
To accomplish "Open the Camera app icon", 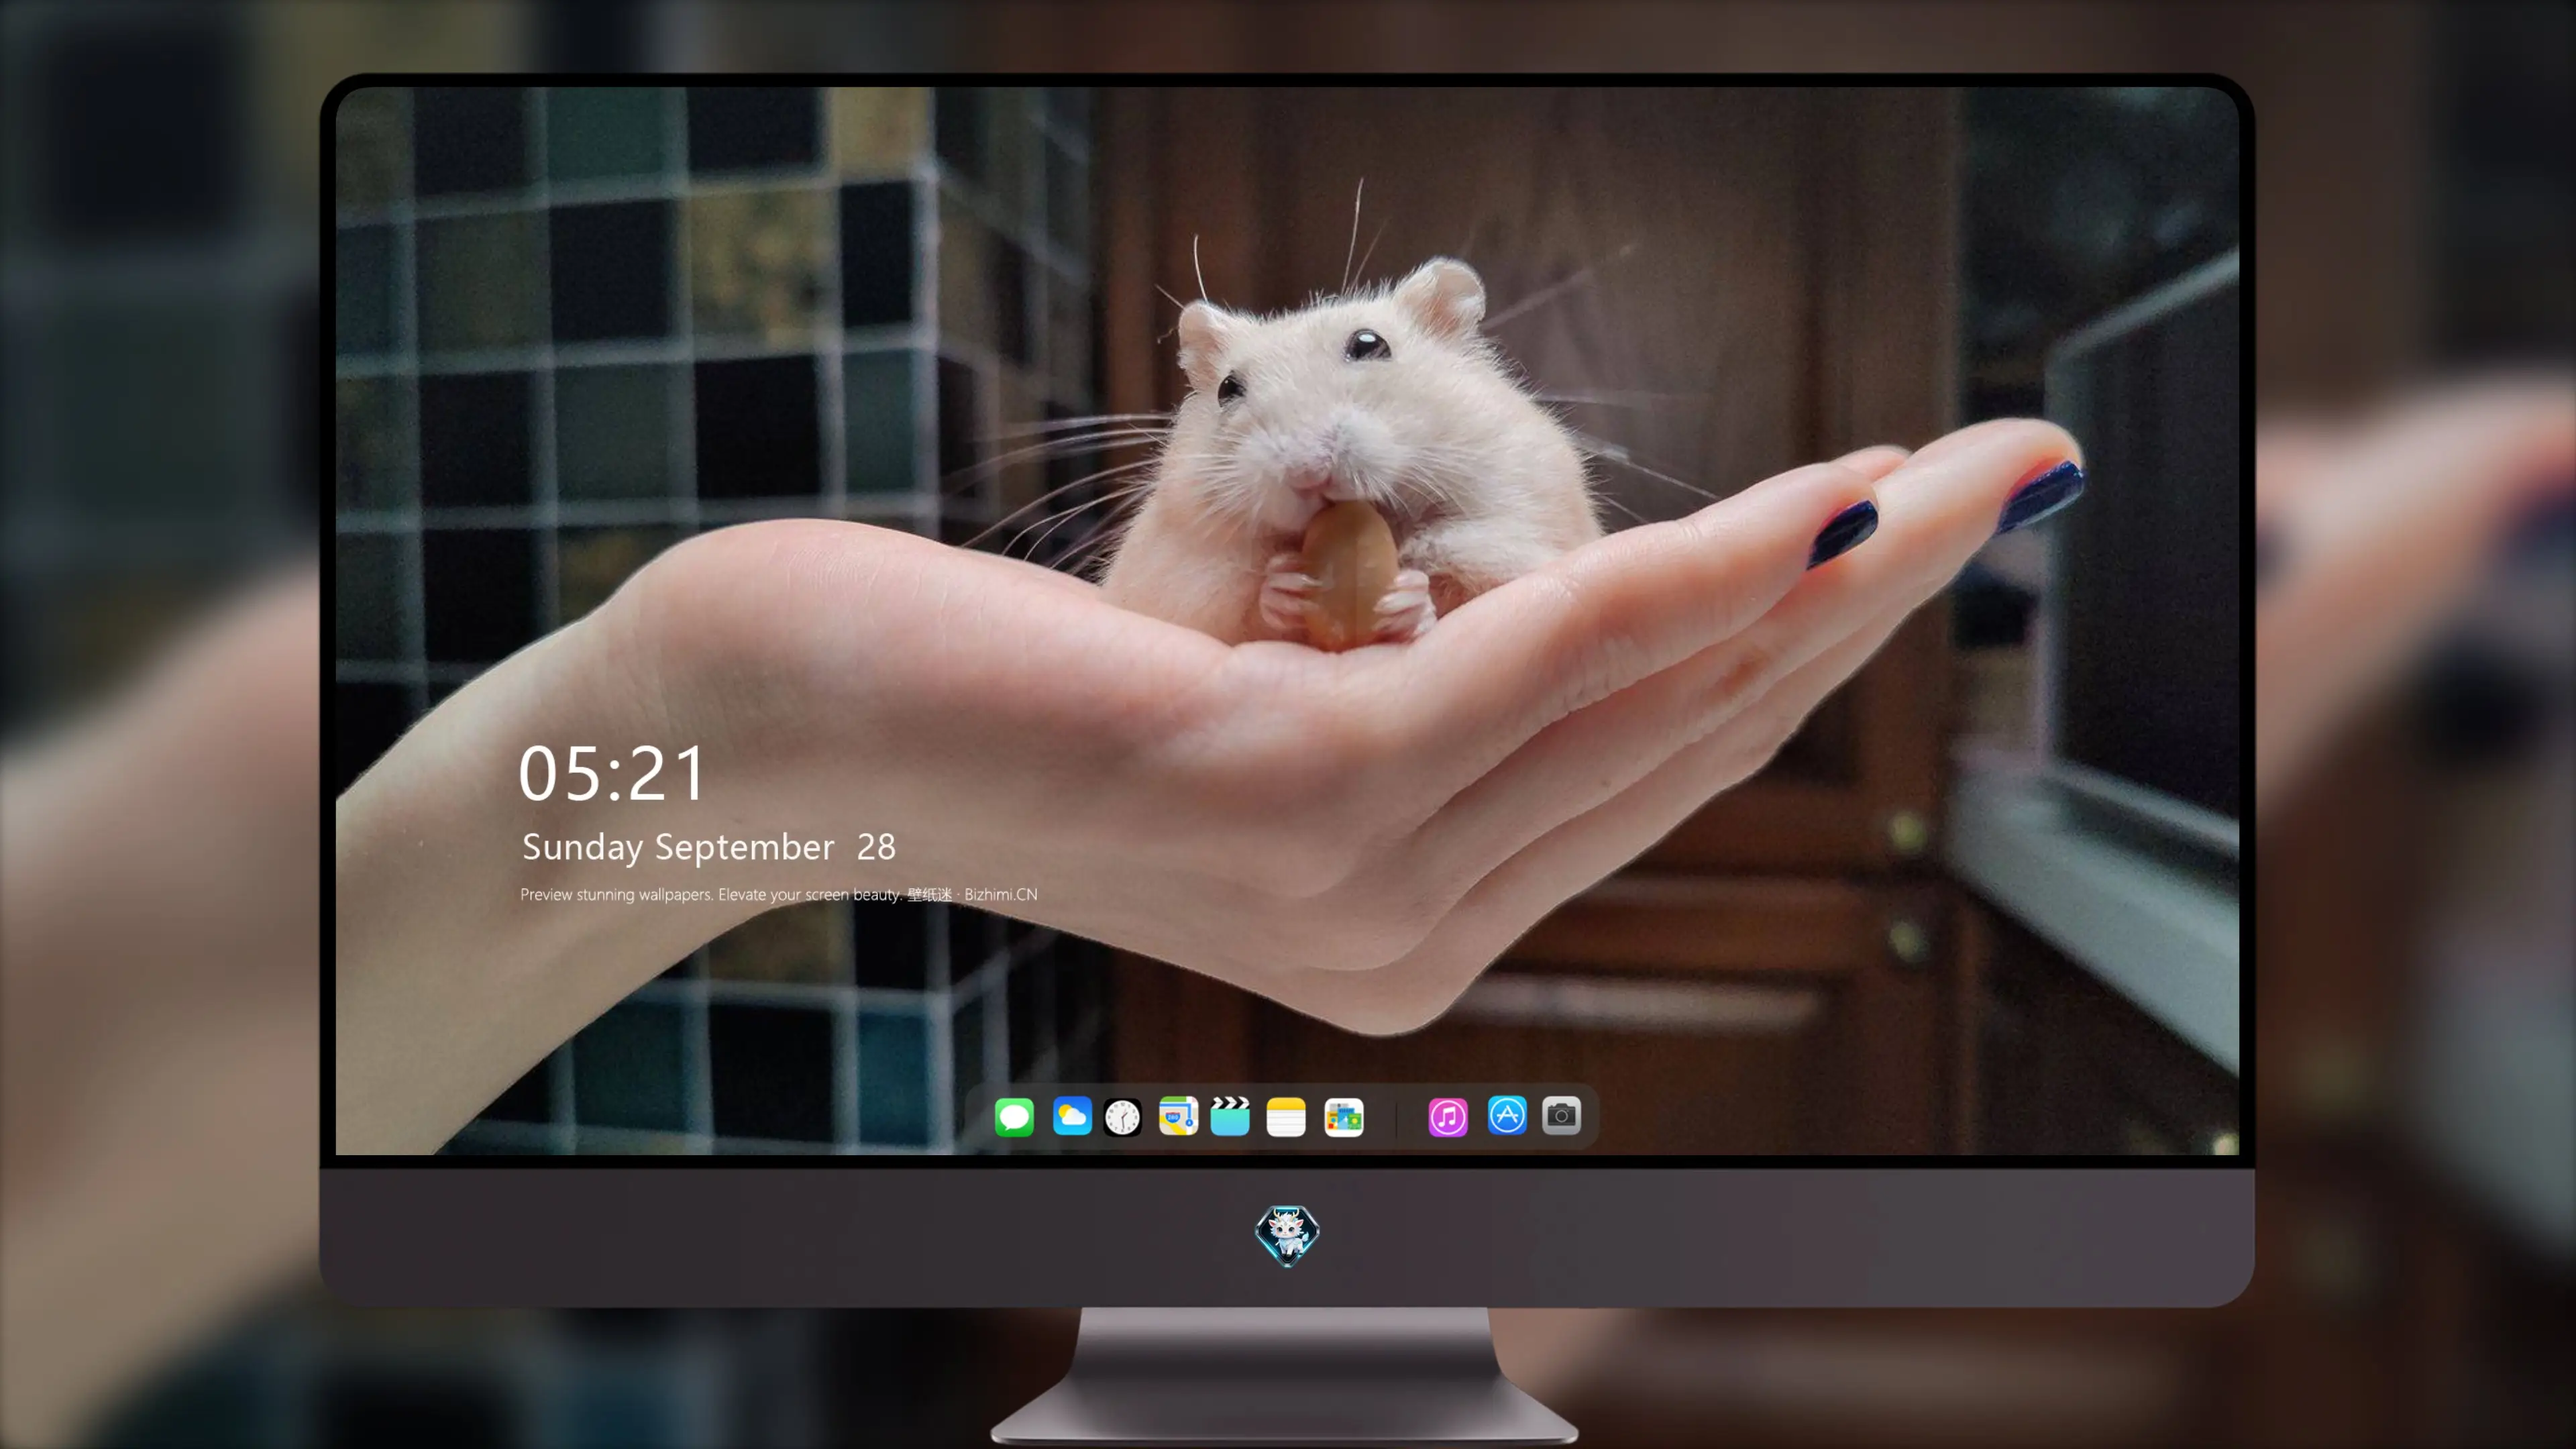I will (1561, 1115).
